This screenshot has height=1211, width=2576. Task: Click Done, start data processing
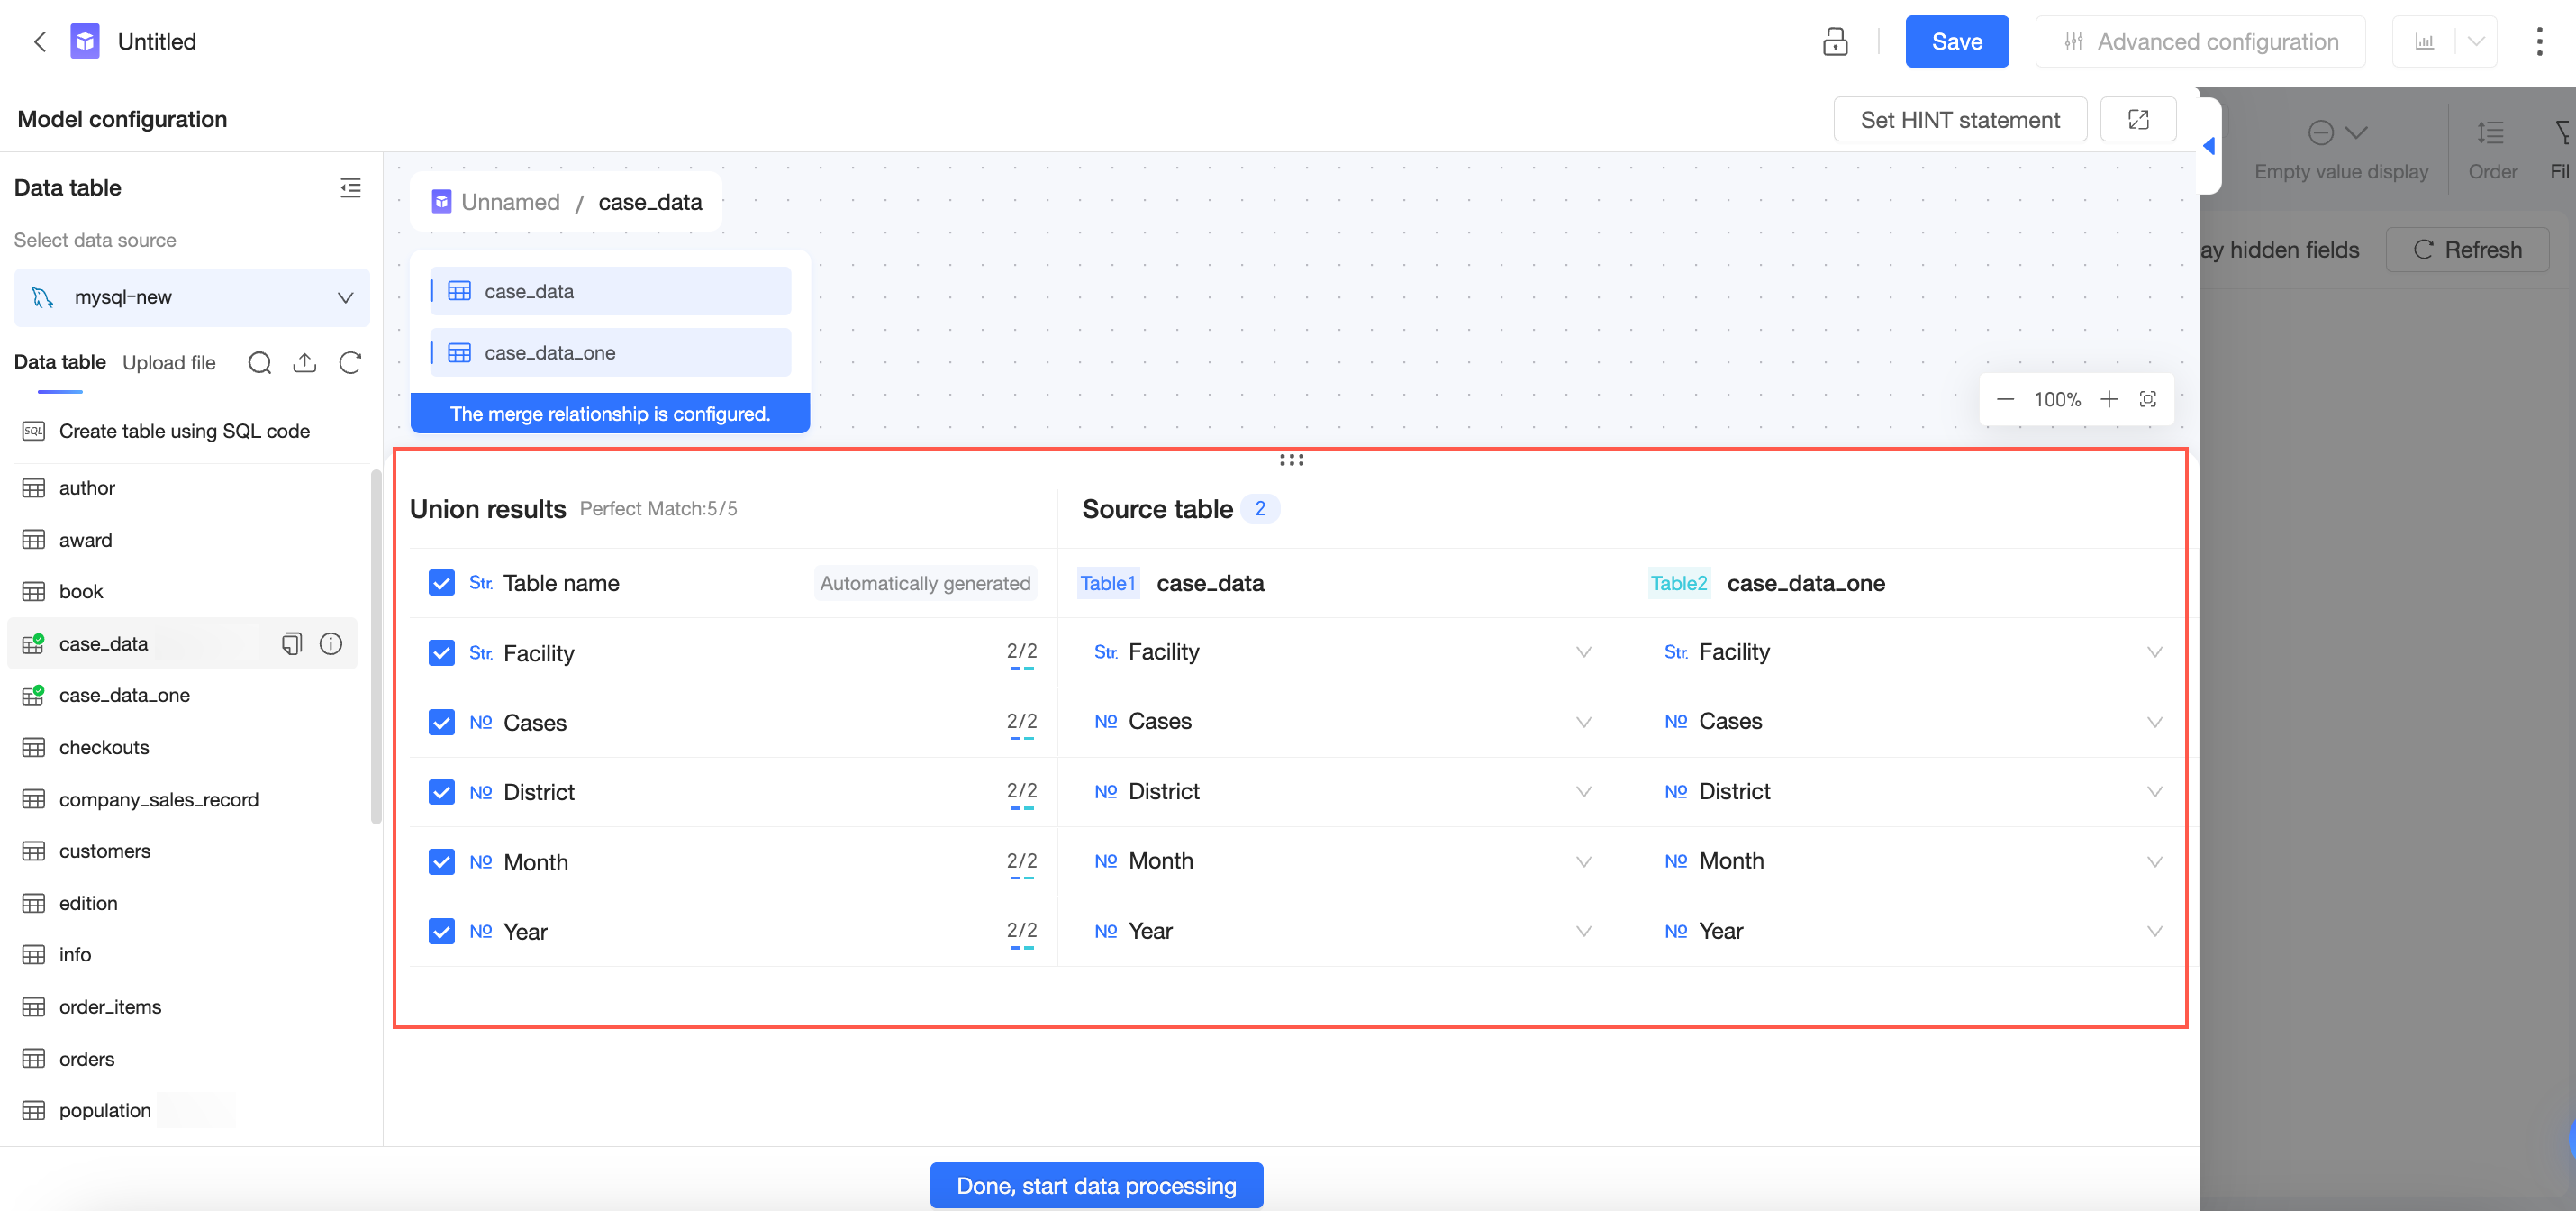(1096, 1185)
